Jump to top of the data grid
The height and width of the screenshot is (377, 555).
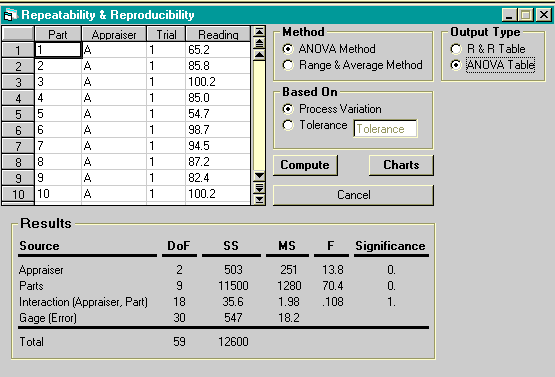coord(259,31)
